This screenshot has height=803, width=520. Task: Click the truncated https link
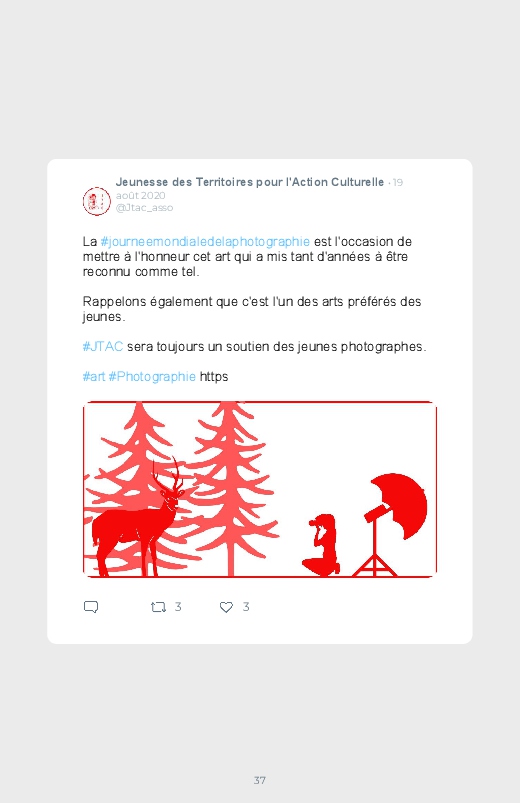214,376
